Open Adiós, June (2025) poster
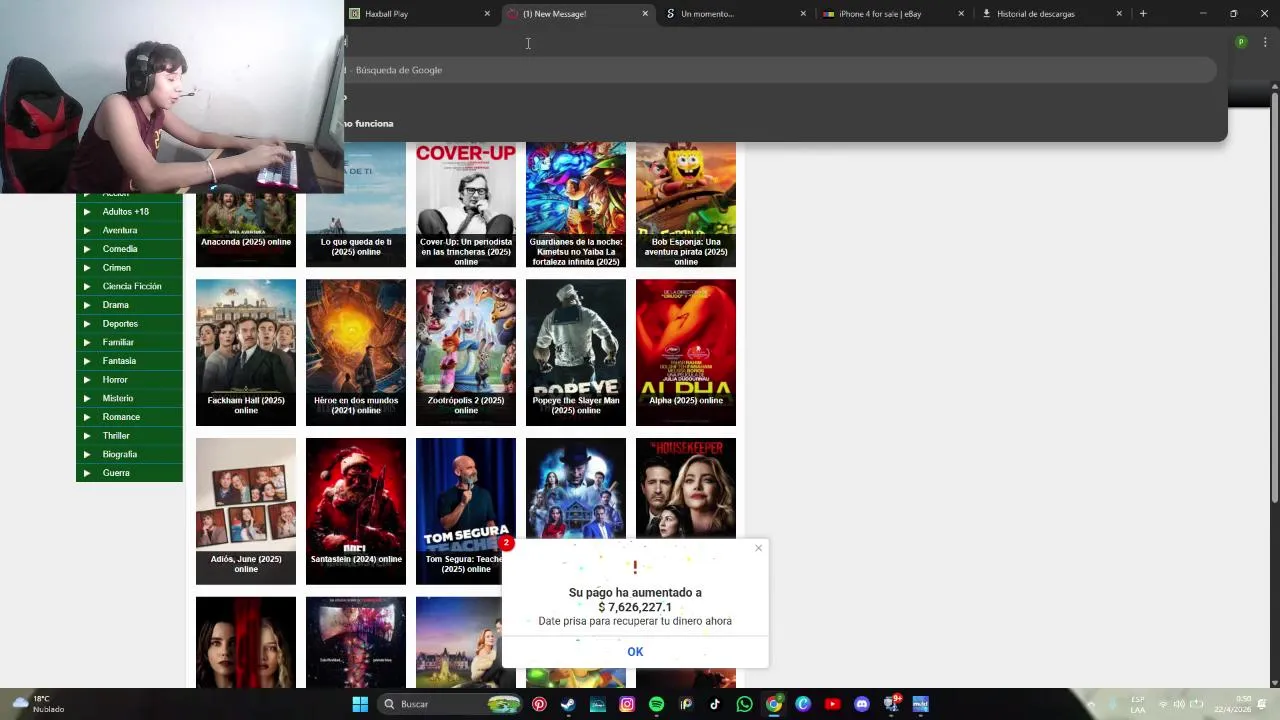This screenshot has height=720, width=1280. 246,511
